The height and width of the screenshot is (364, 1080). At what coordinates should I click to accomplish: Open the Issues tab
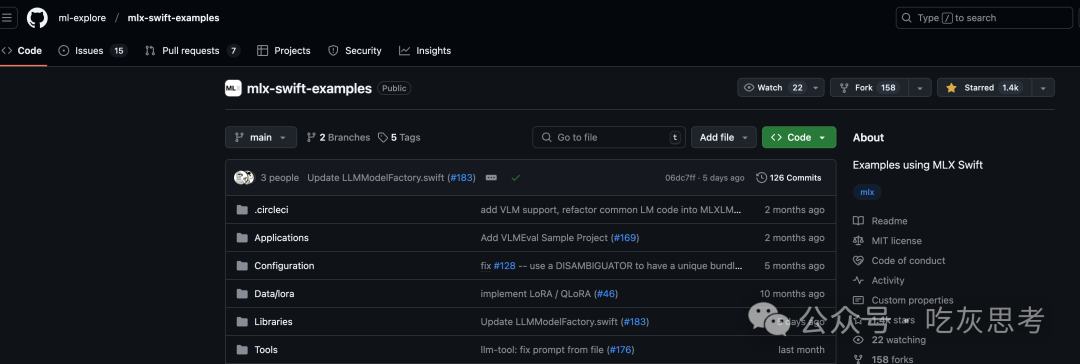[x=92, y=50]
